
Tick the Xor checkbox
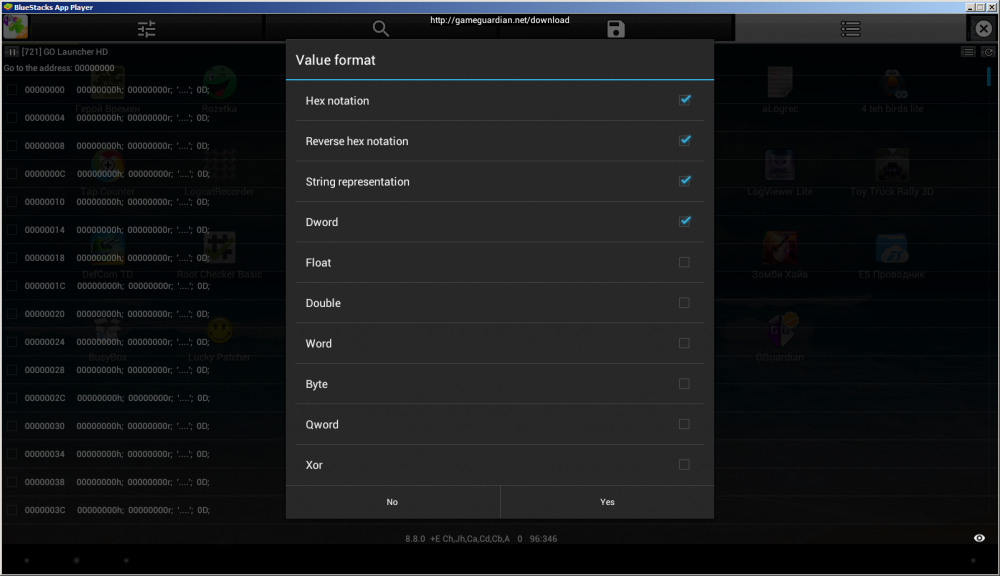click(684, 465)
